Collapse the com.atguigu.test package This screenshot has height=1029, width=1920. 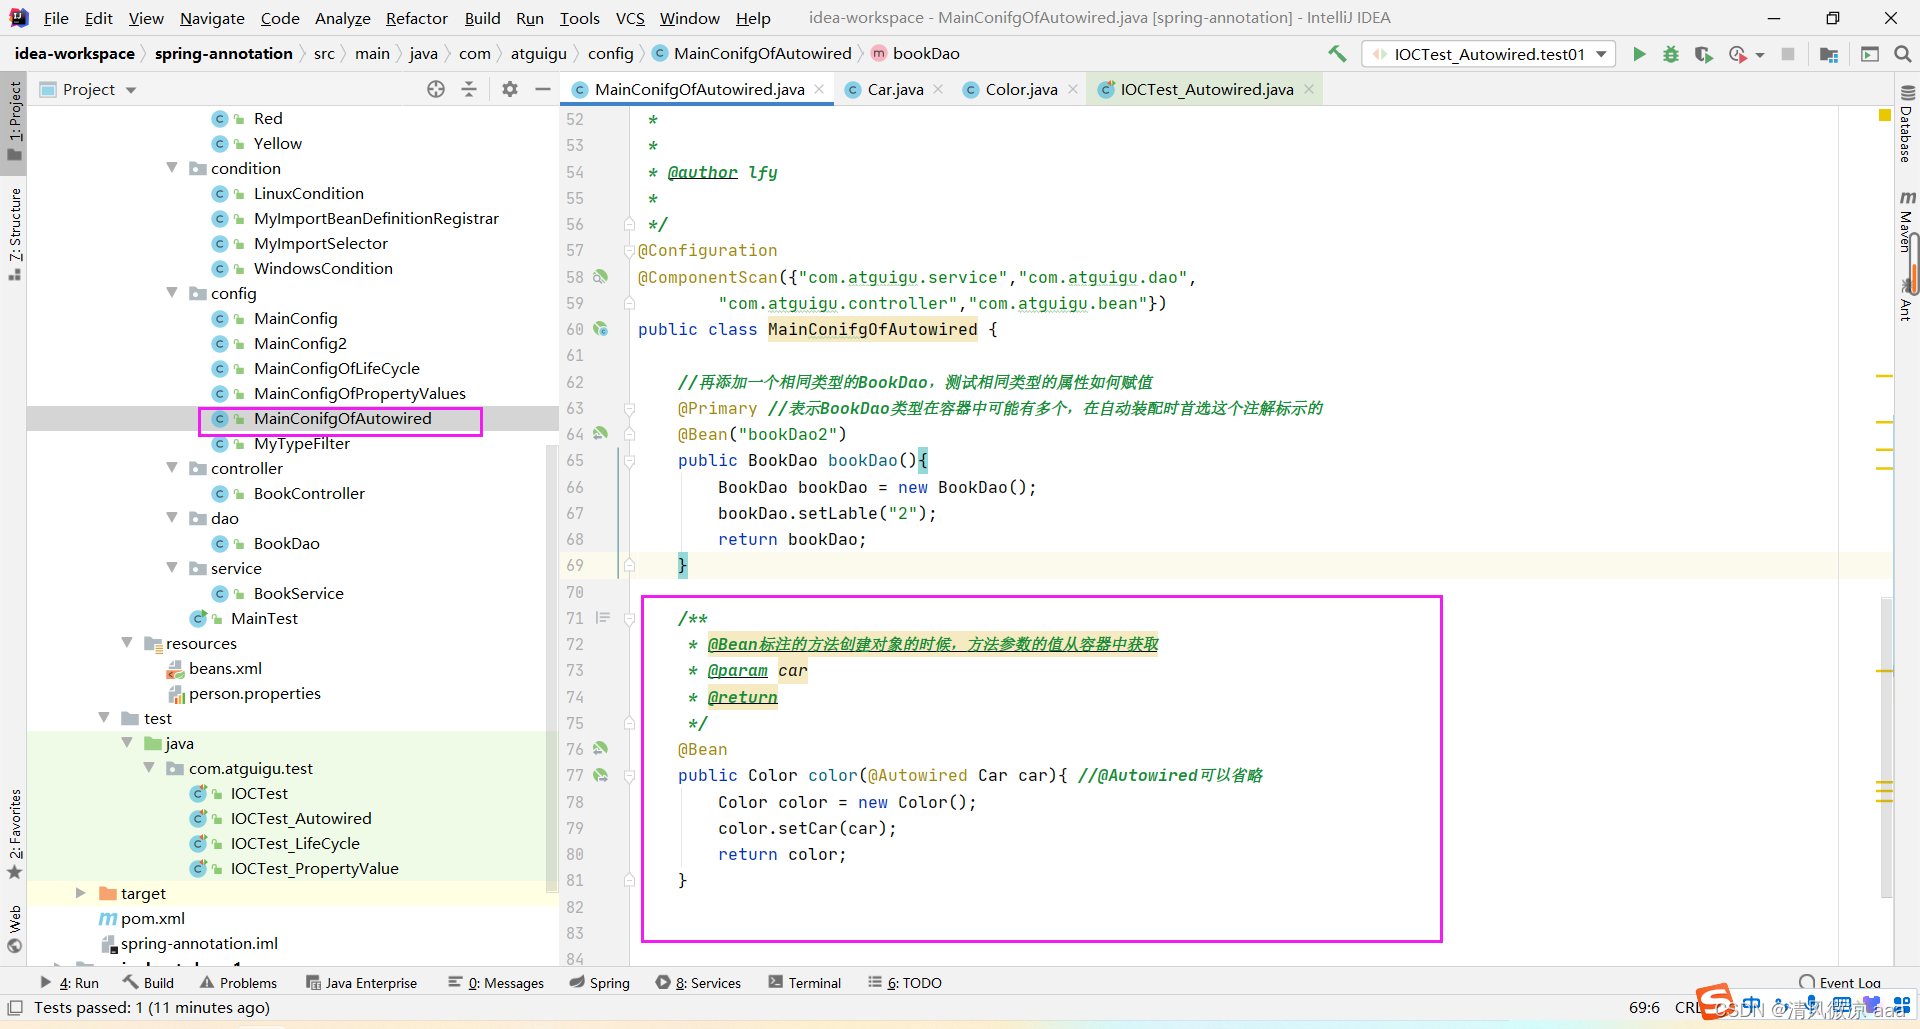(x=149, y=768)
